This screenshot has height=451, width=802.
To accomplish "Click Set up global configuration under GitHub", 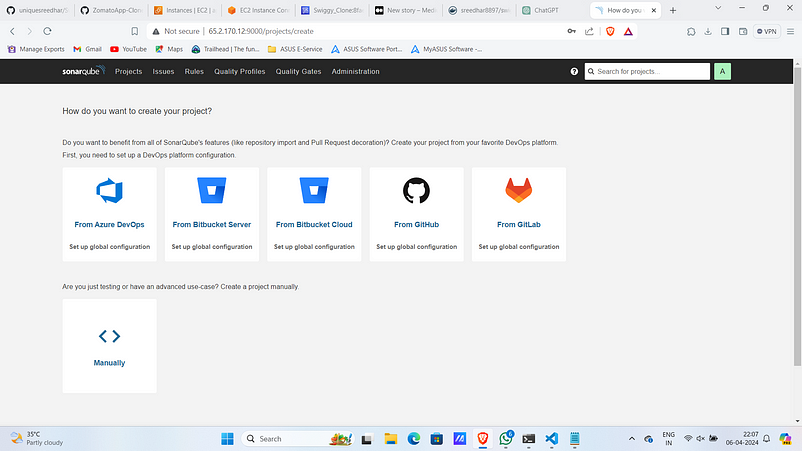I will click(416, 246).
